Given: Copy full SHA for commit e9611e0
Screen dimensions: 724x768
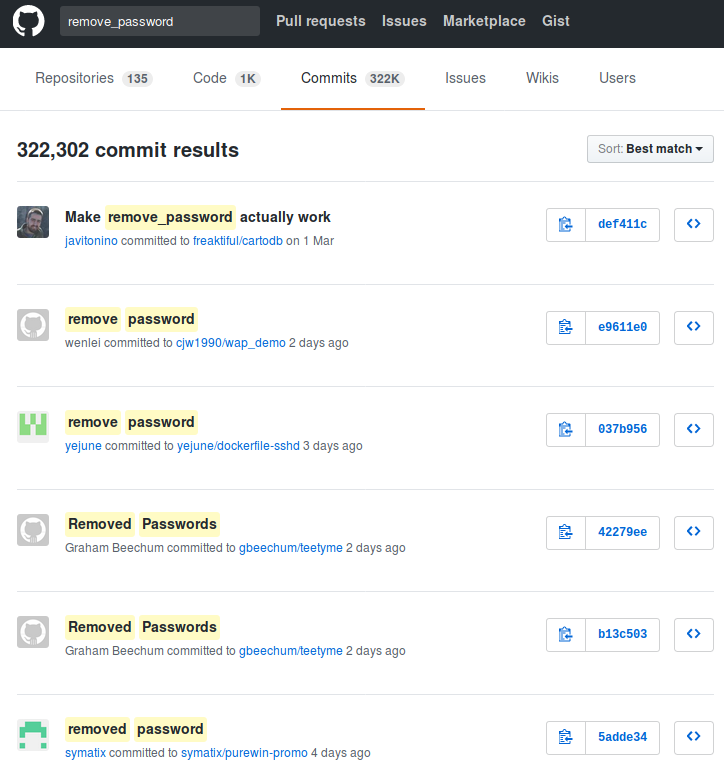Looking at the screenshot, I should pos(566,327).
